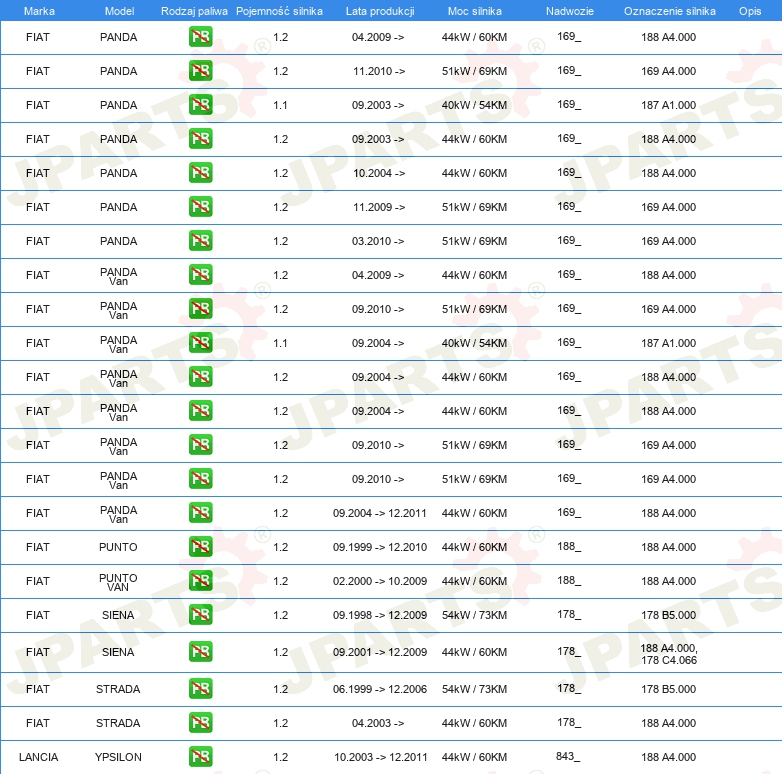782x774 pixels.
Task: Click fuel icon in LANCIA YPSILON row
Action: coord(200,757)
